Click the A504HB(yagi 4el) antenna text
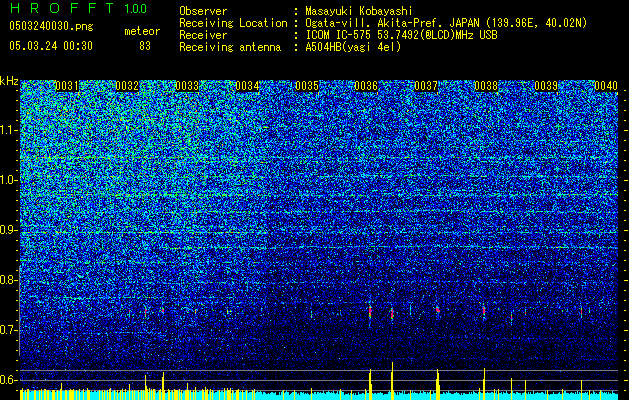The height and width of the screenshot is (400, 629). tap(353, 47)
